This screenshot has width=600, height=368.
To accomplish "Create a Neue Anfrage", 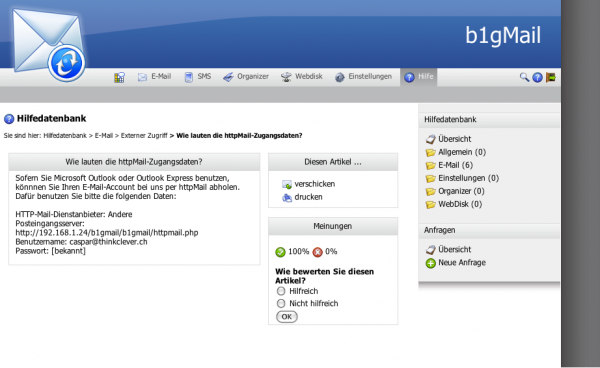I will pos(462,263).
